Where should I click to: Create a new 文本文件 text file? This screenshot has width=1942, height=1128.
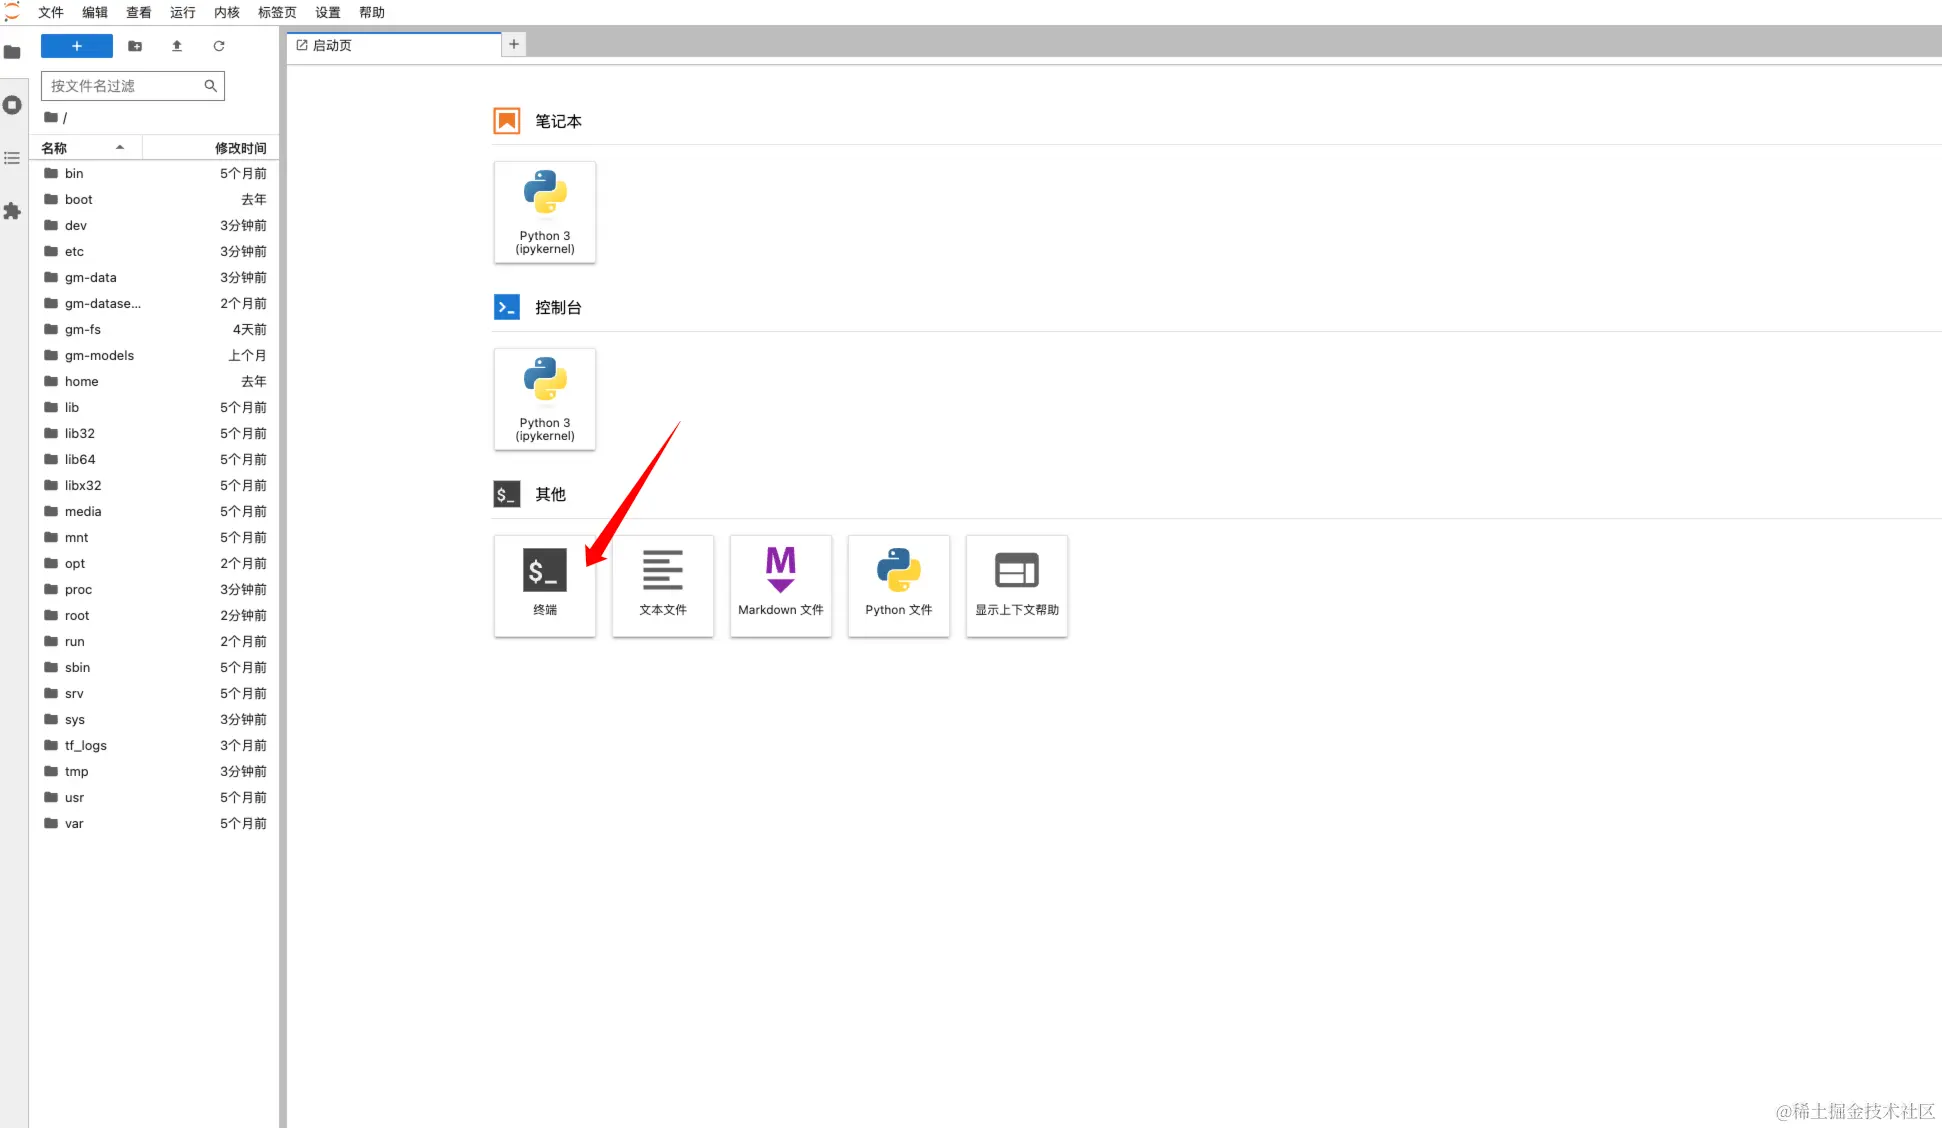tap(663, 585)
